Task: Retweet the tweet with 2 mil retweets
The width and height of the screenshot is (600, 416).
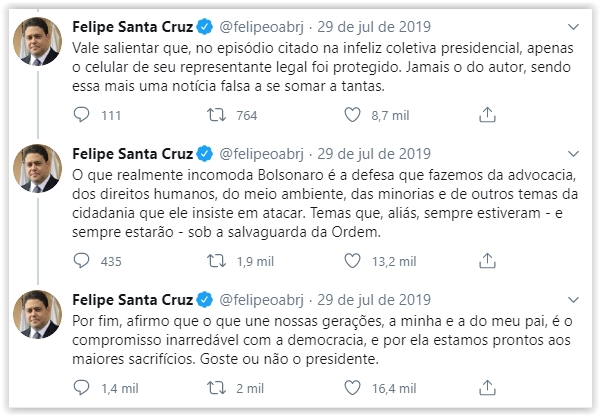Action: pos(215,386)
